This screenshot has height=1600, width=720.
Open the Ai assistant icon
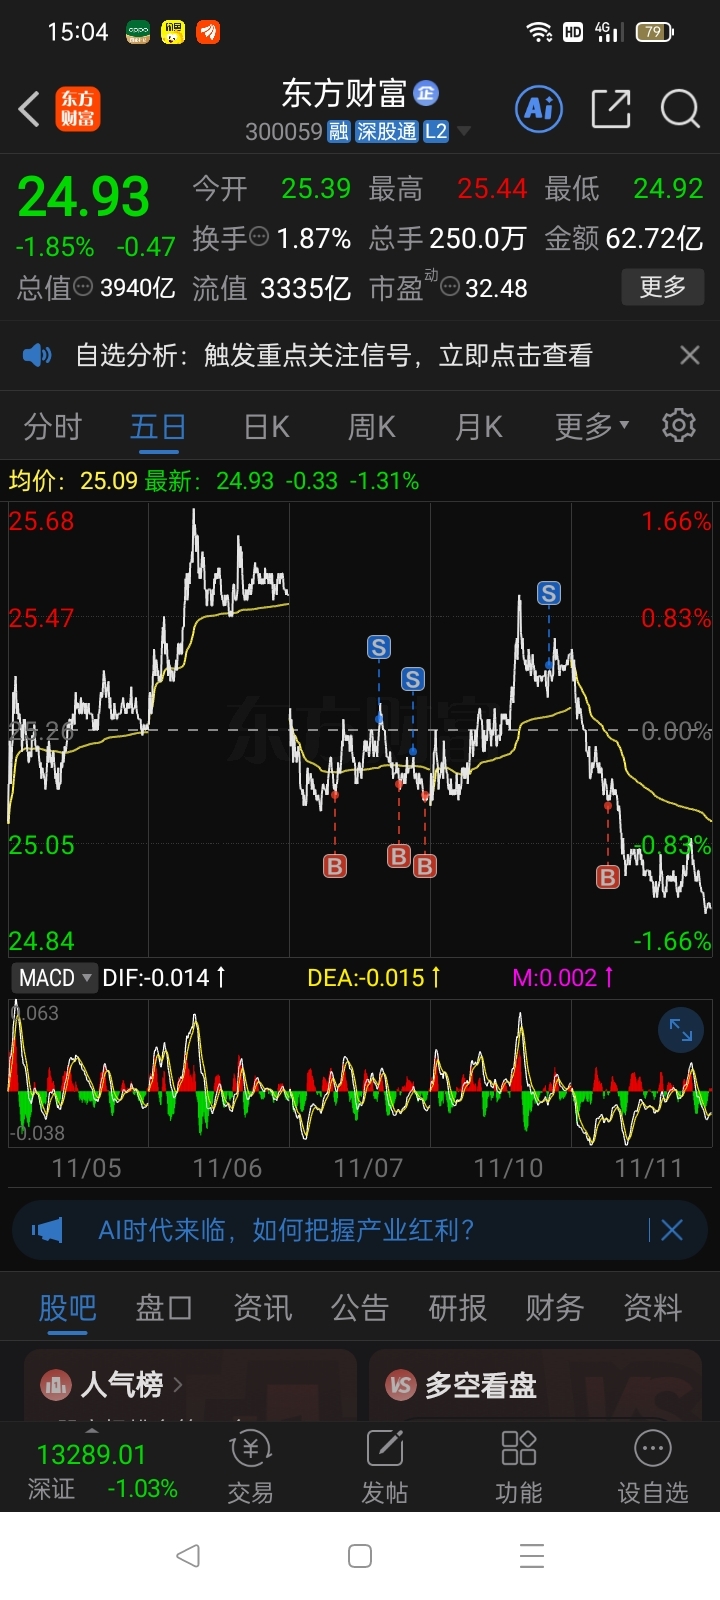tap(539, 108)
